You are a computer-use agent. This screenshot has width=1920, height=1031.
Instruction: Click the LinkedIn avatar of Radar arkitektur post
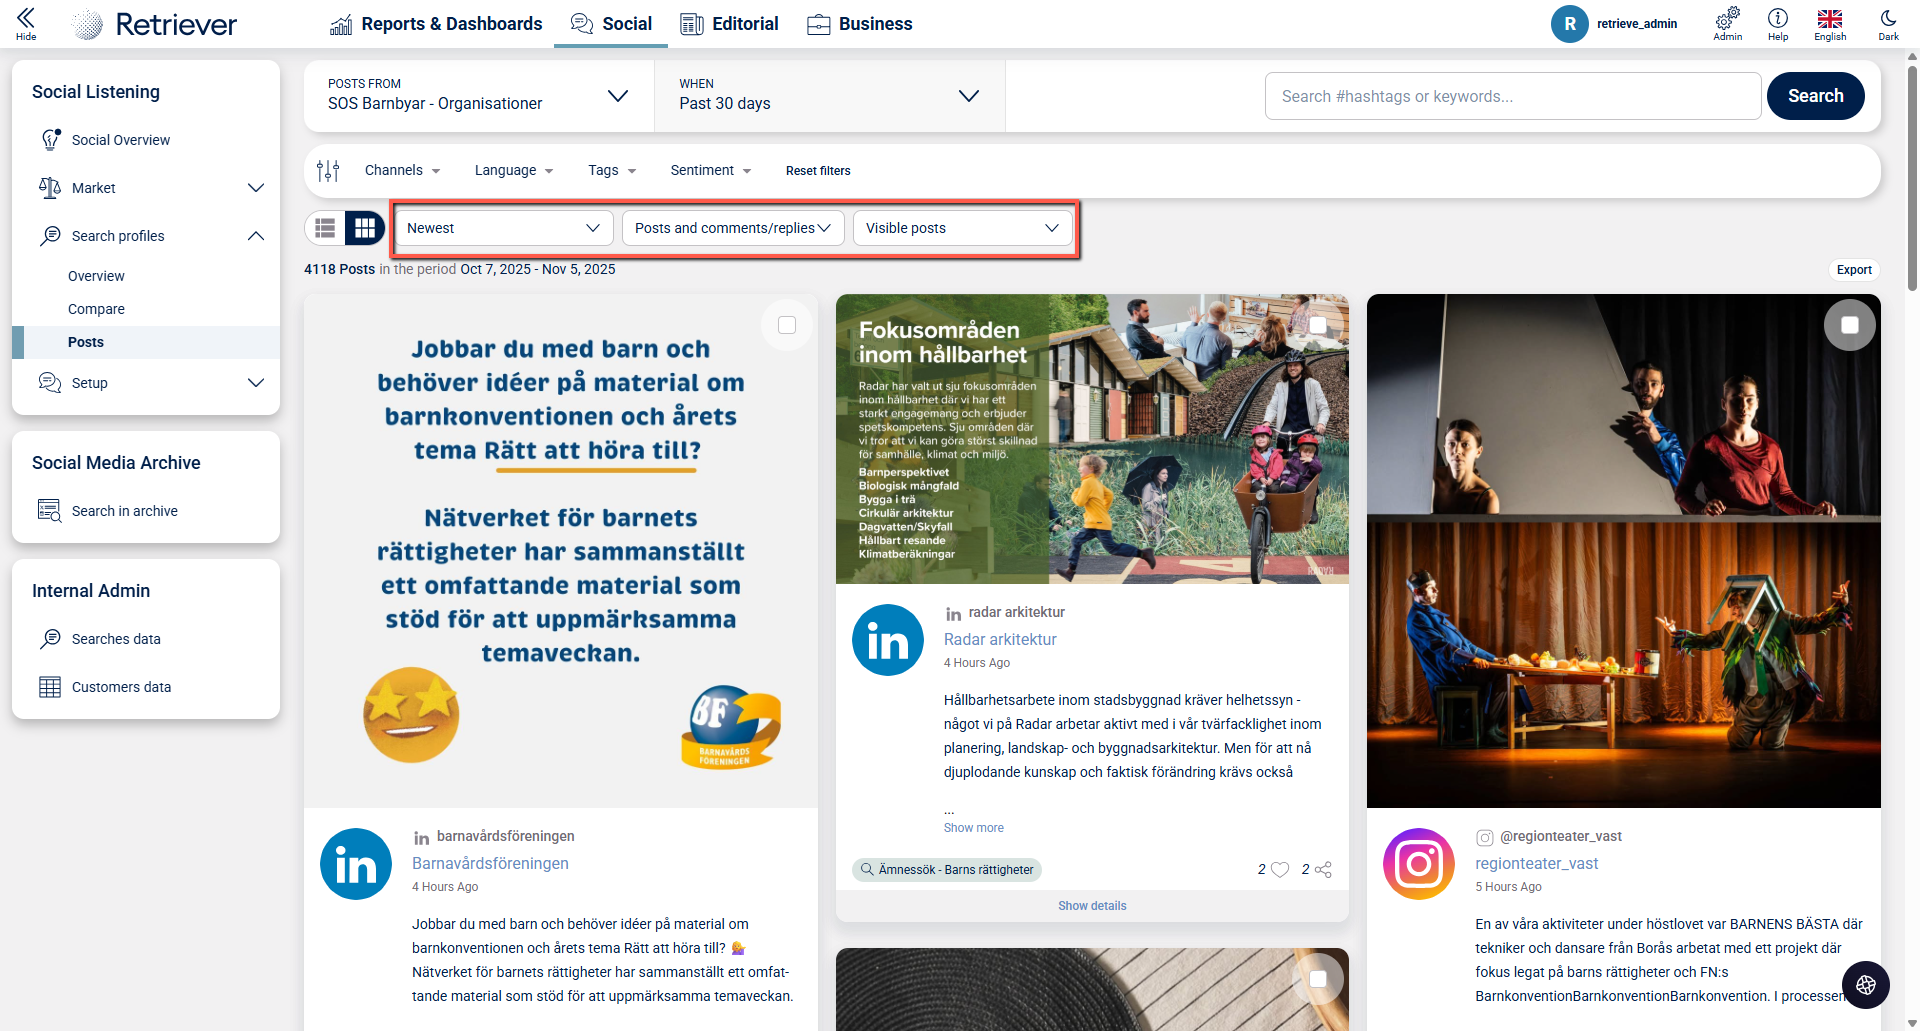[888, 640]
